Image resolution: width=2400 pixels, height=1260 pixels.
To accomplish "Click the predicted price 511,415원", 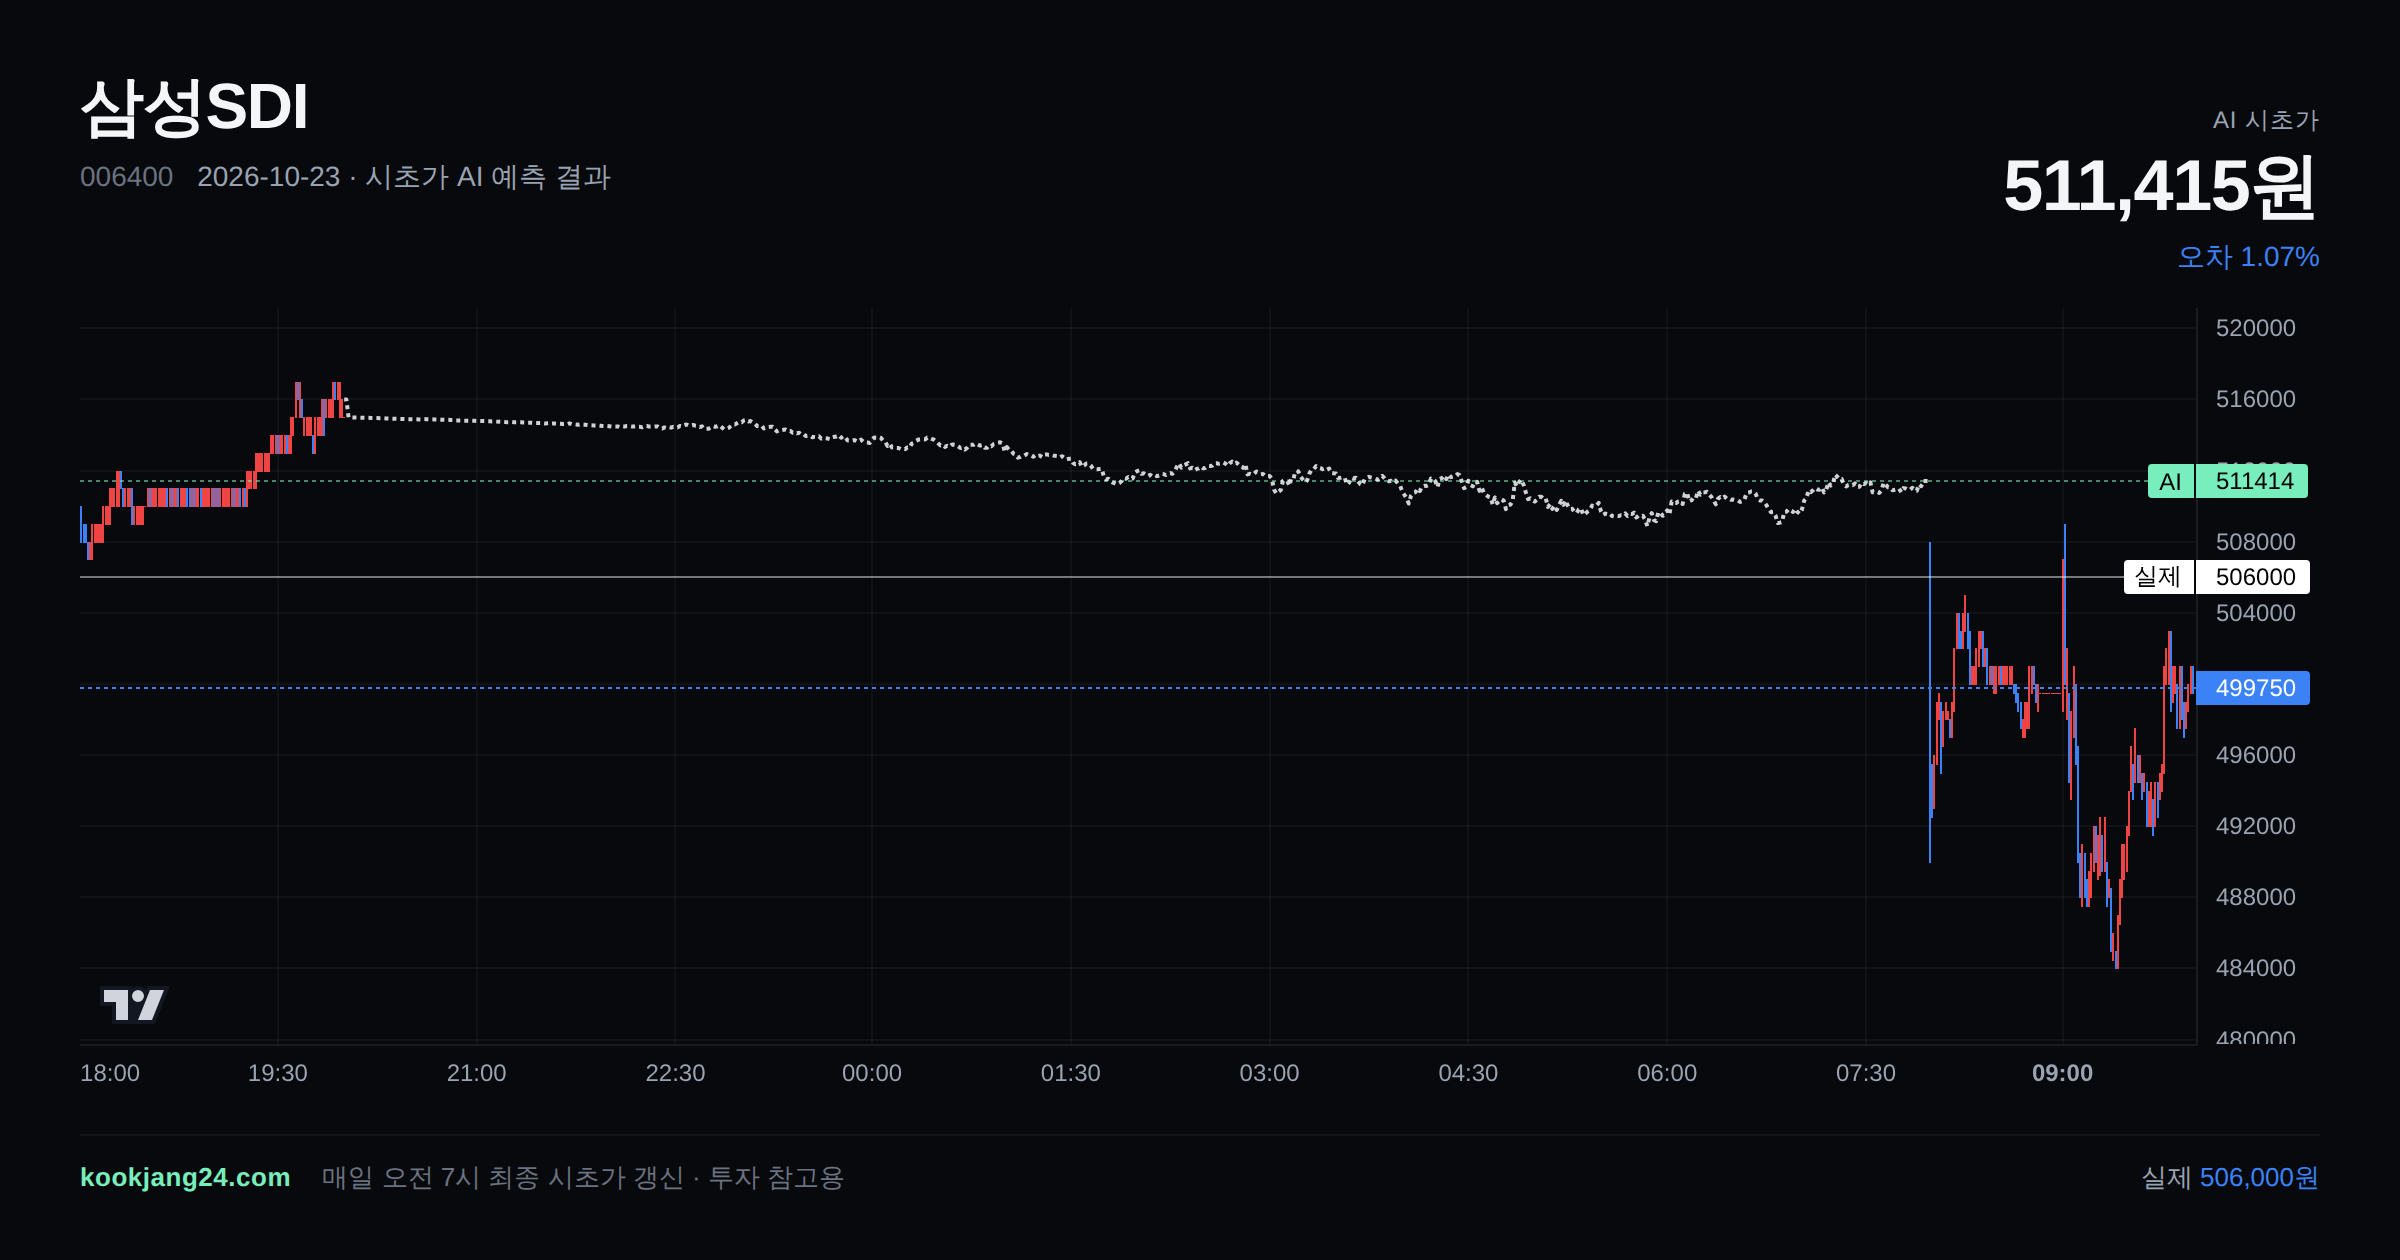I will coord(2160,186).
